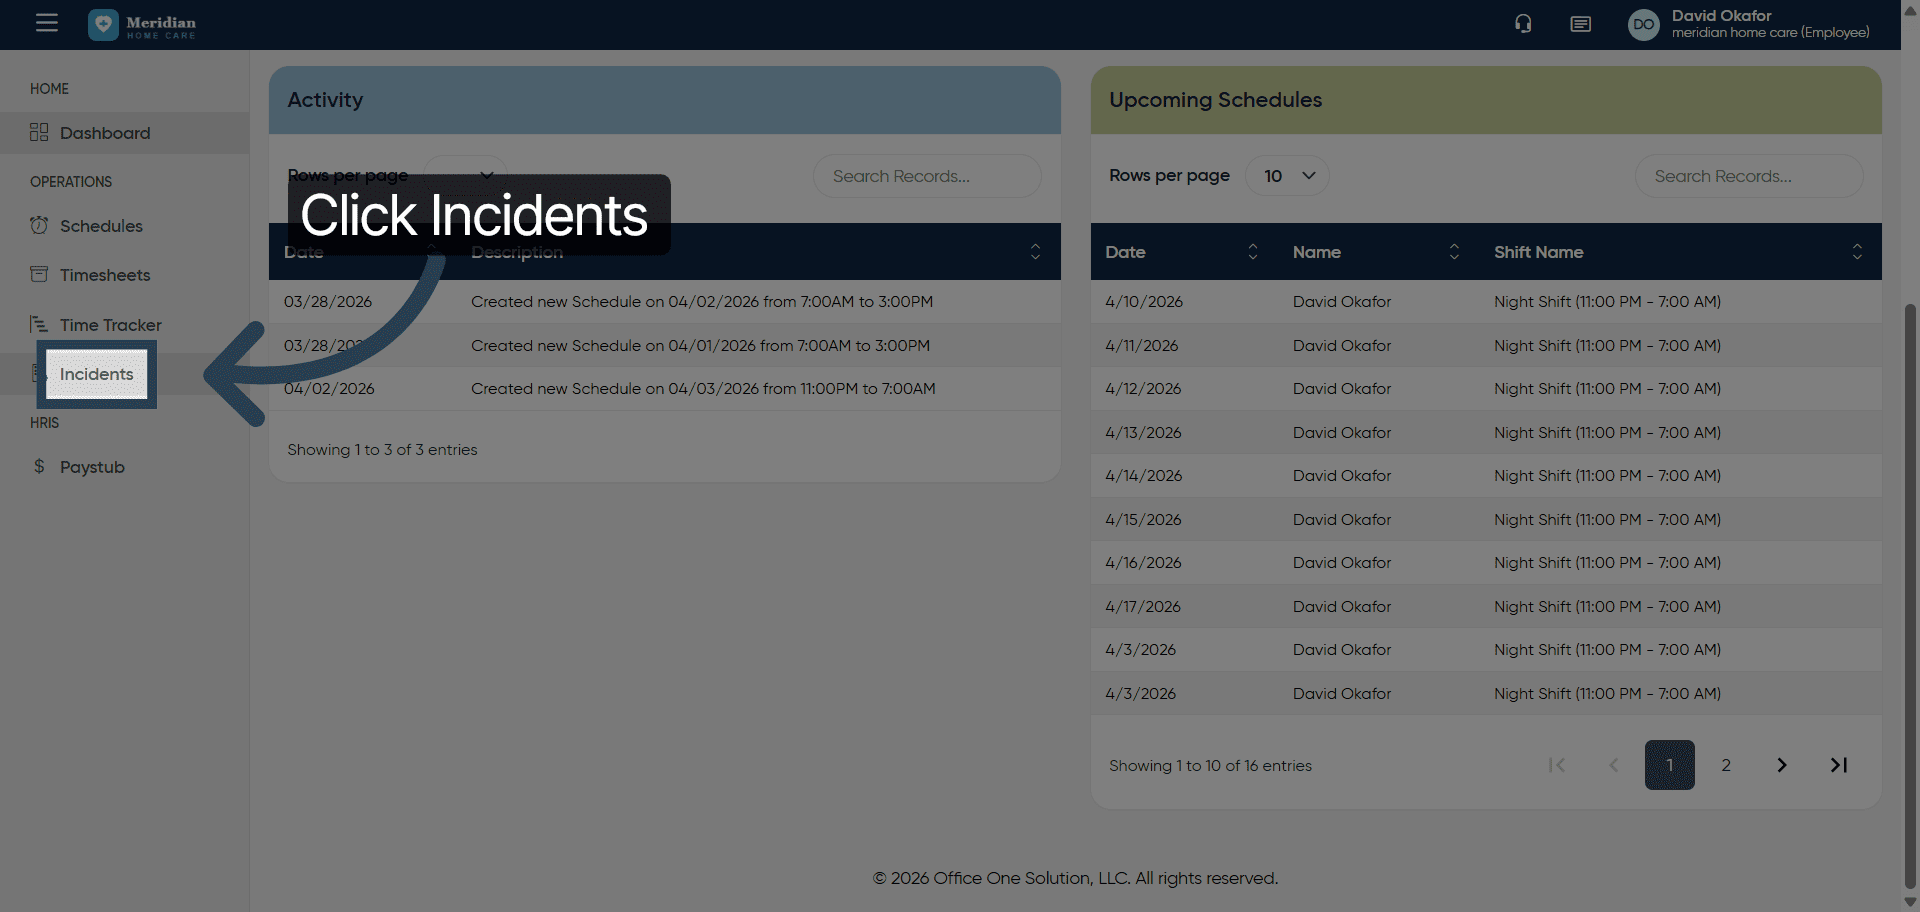The width and height of the screenshot is (1920, 912).
Task: Open the messages chat icon
Action: 1580,24
